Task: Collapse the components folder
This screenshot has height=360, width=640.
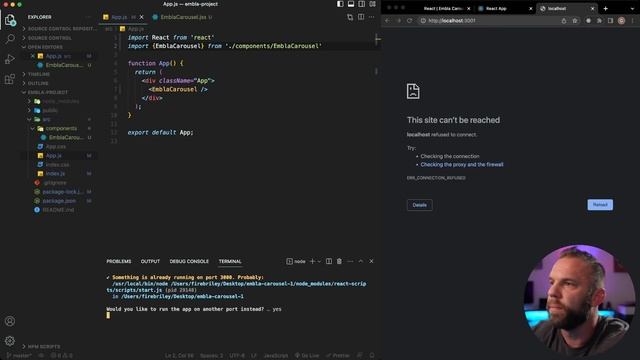Action: [x=60, y=129]
